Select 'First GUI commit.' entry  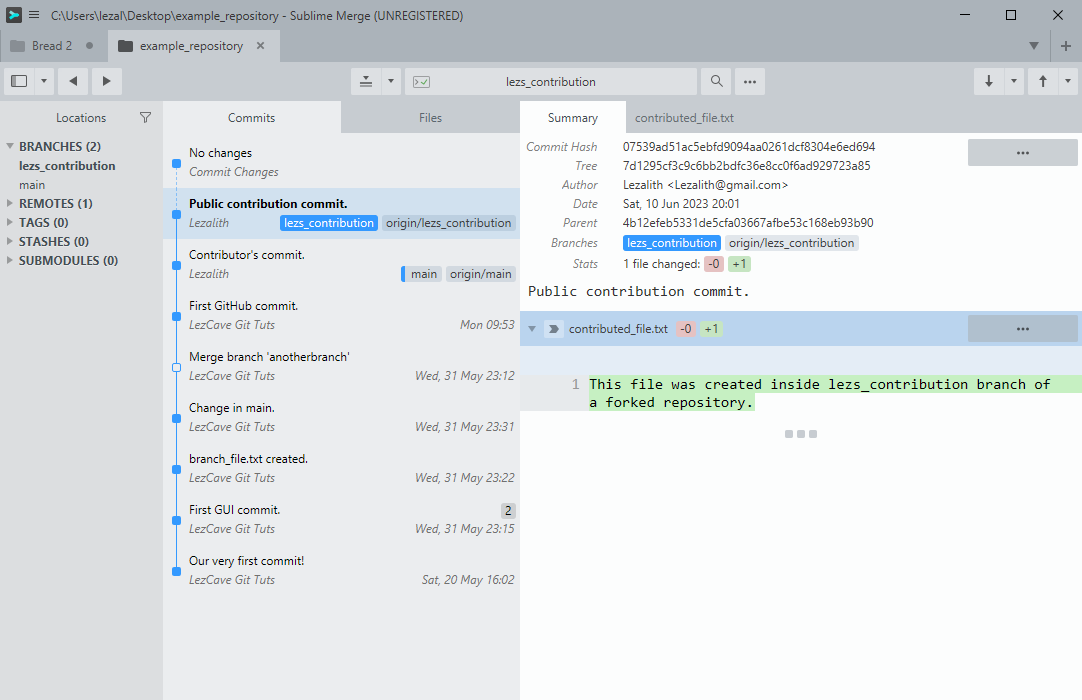coord(342,520)
